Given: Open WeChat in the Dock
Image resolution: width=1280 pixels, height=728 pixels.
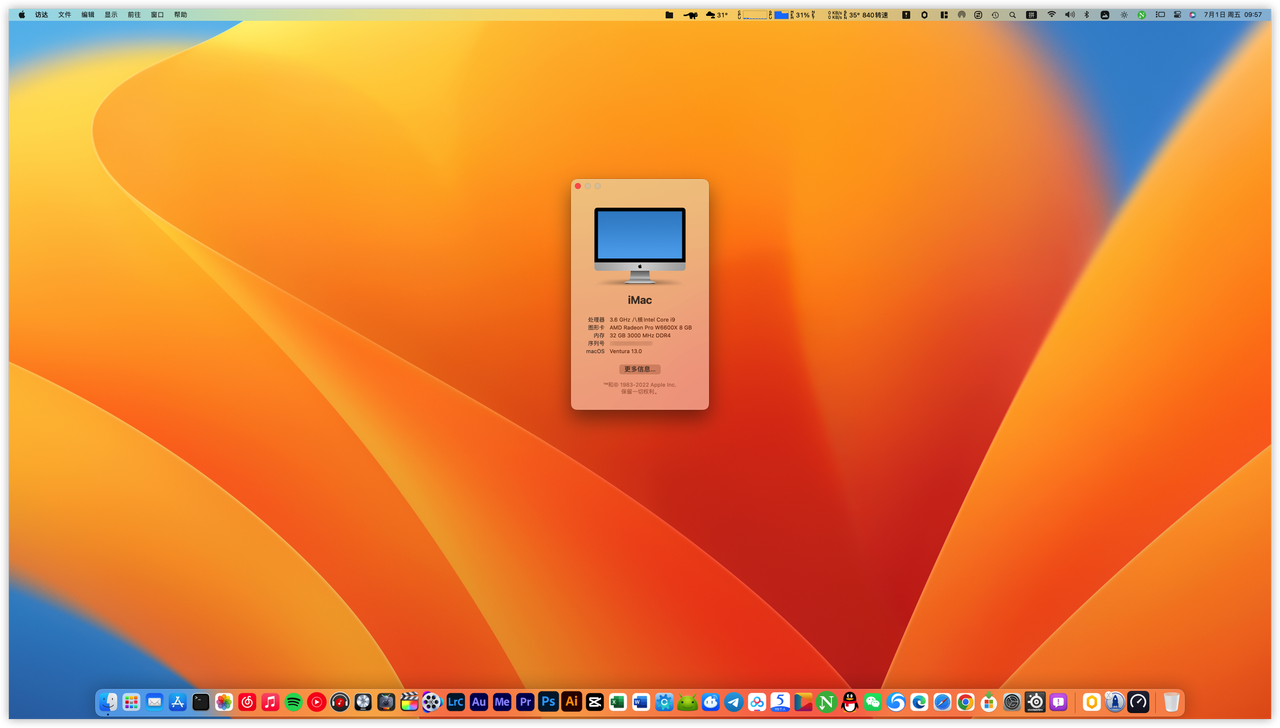Looking at the screenshot, I should [x=873, y=702].
